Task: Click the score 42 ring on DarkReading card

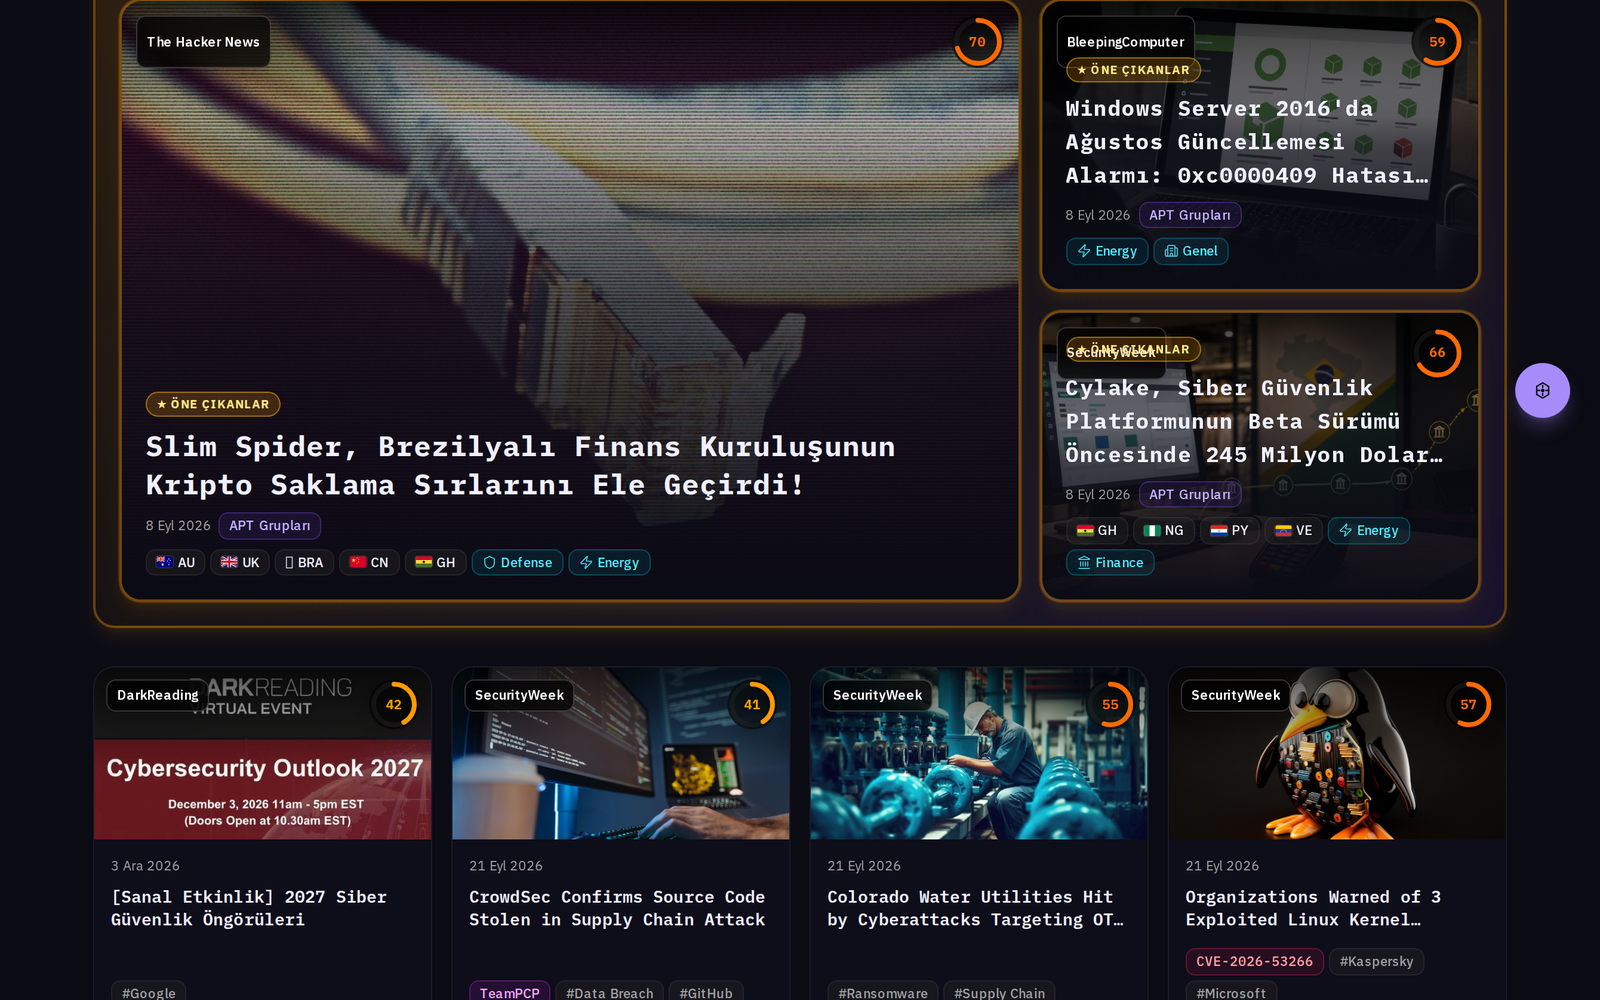Action: [394, 705]
